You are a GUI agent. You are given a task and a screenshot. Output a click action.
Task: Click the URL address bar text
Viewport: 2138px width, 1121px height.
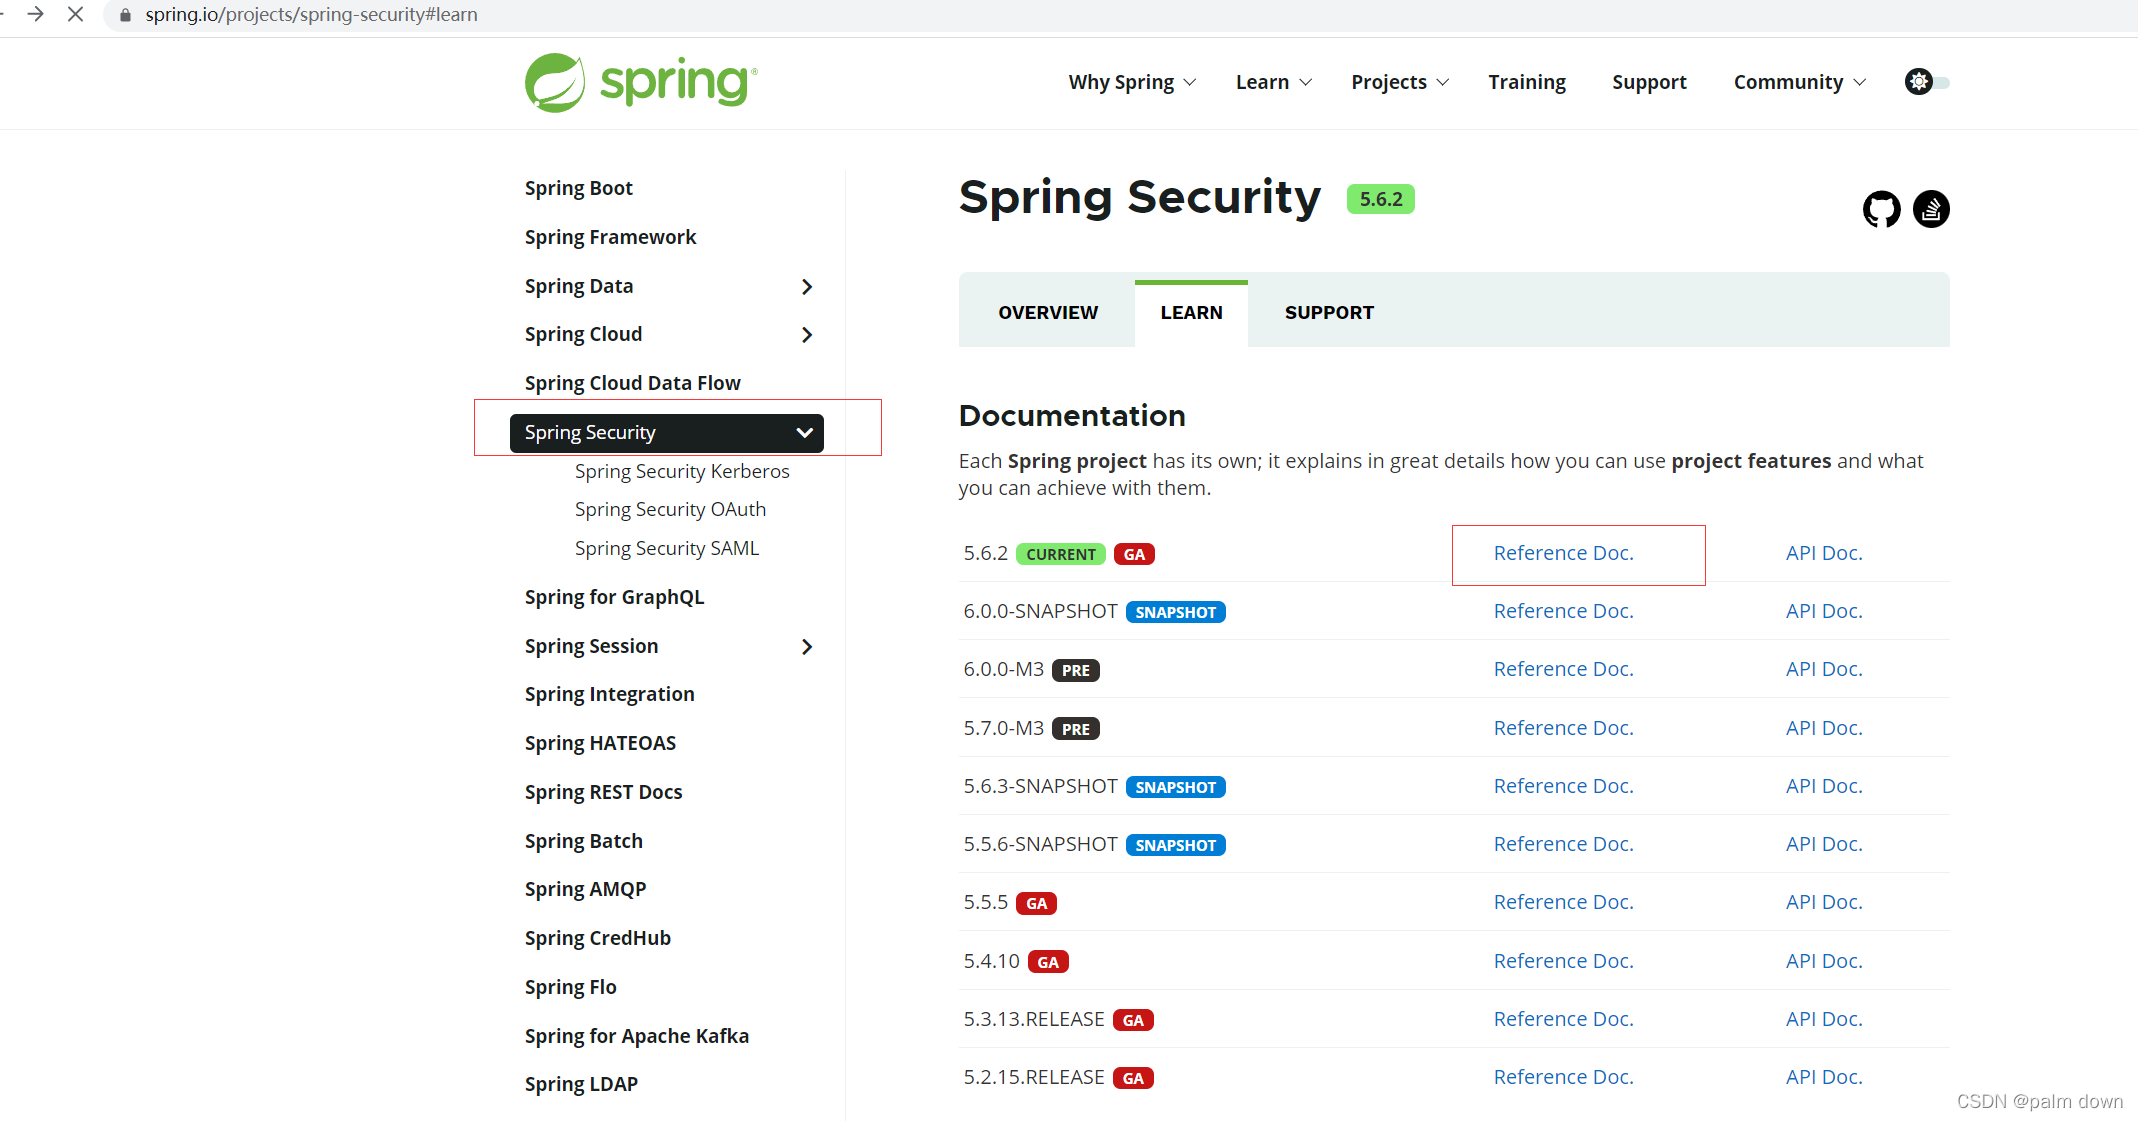point(311,15)
